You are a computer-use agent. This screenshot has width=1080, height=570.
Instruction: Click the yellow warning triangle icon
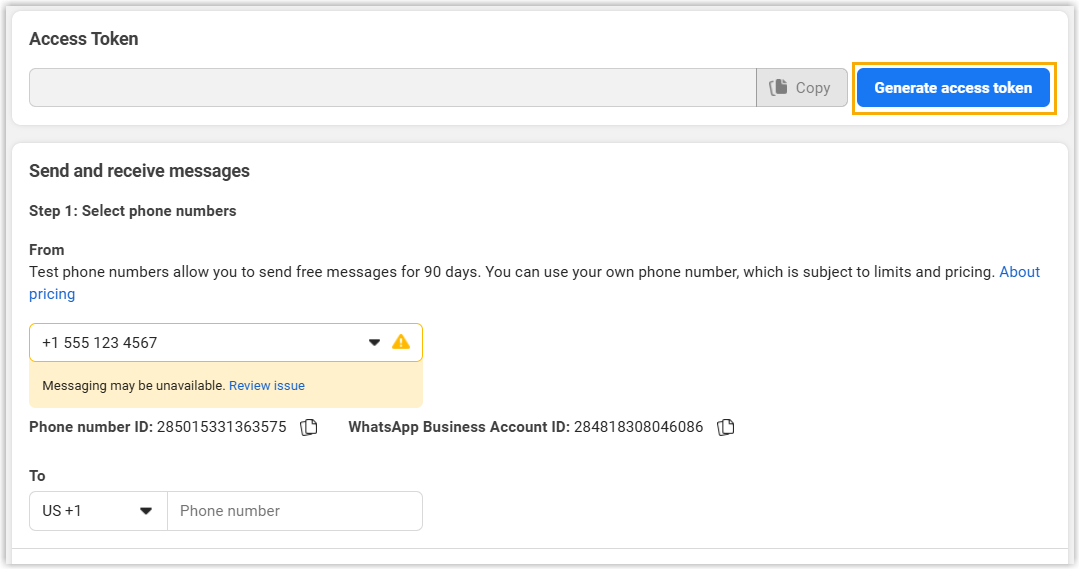[x=401, y=342]
